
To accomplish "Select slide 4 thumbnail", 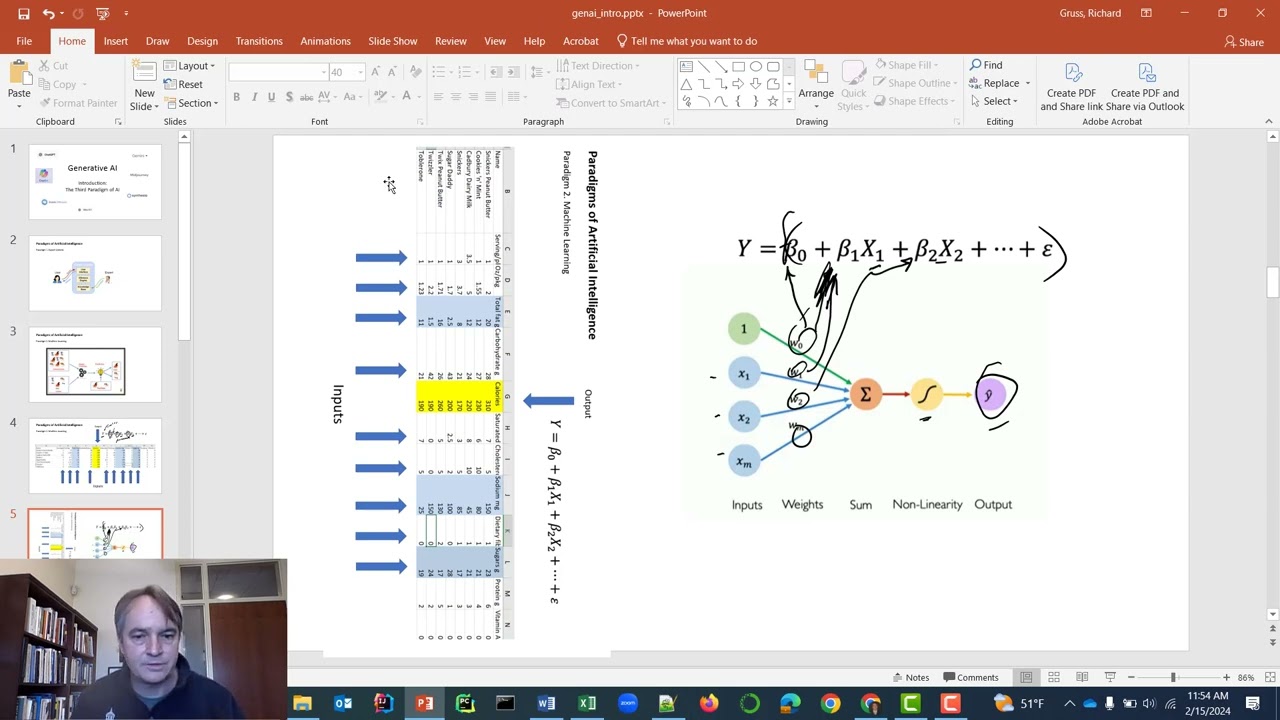I will 95,456.
